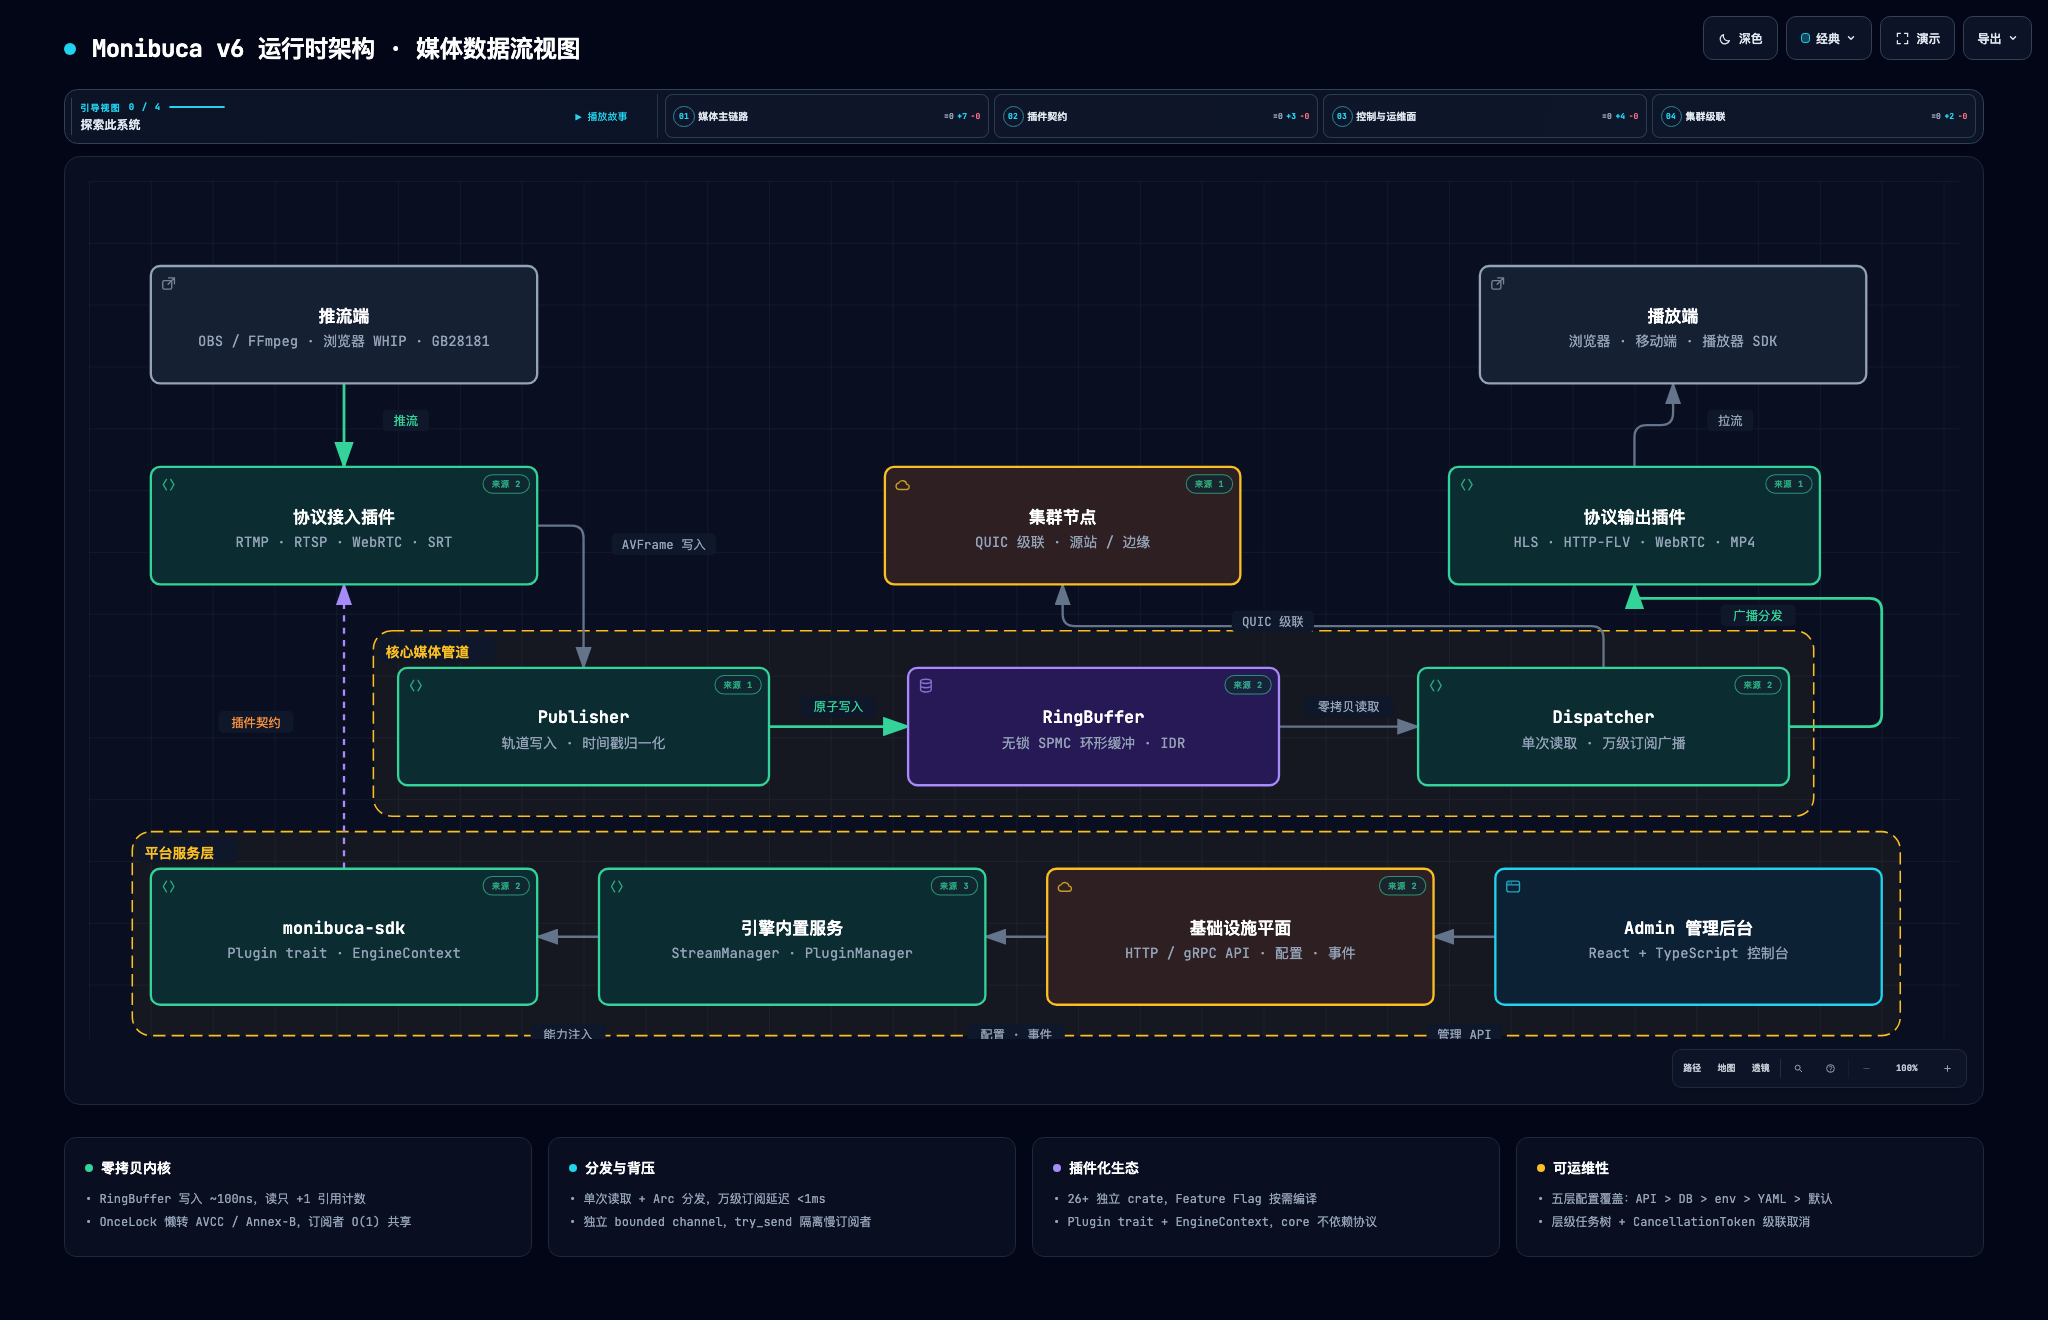The image size is (2048, 1320).
Task: Open 来源 1 badge on Publisher
Action: point(738,685)
